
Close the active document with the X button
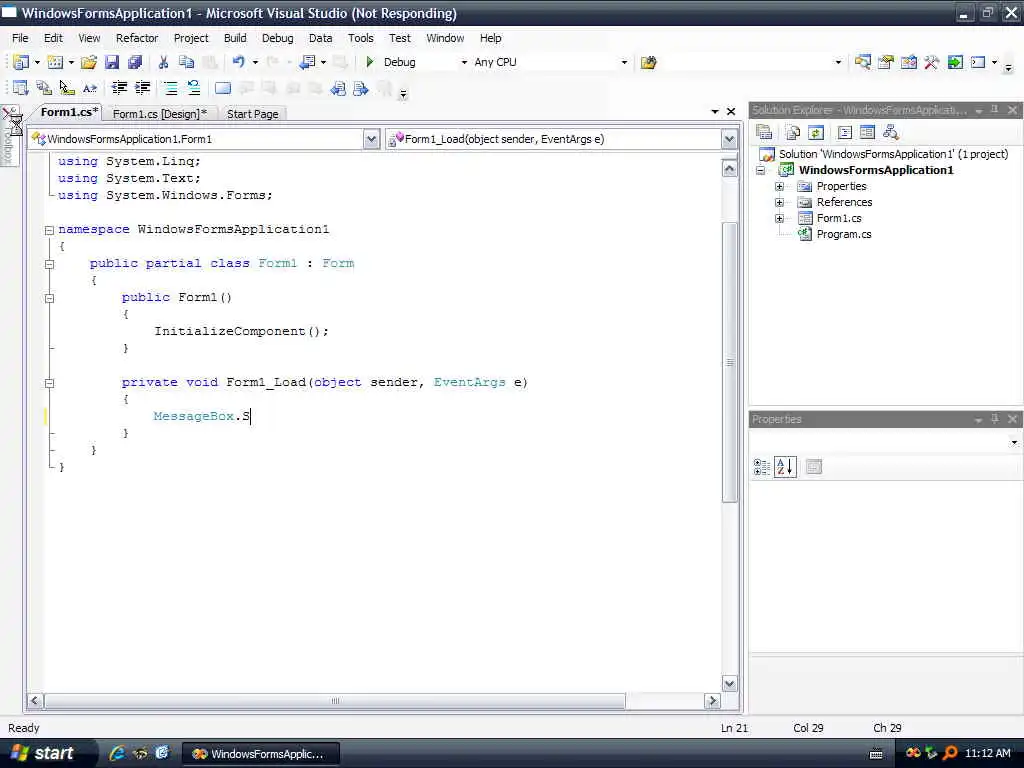(x=731, y=112)
